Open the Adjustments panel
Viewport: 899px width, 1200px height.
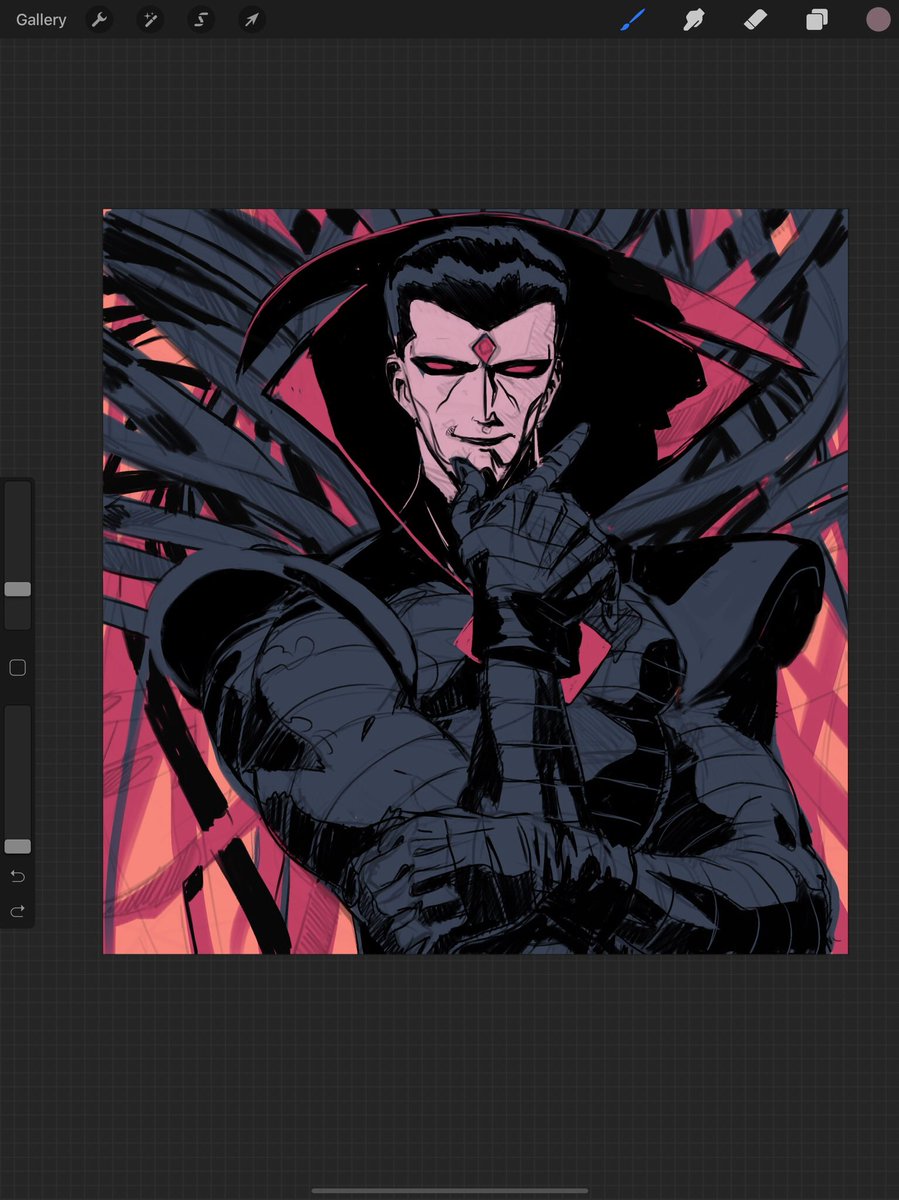[150, 19]
